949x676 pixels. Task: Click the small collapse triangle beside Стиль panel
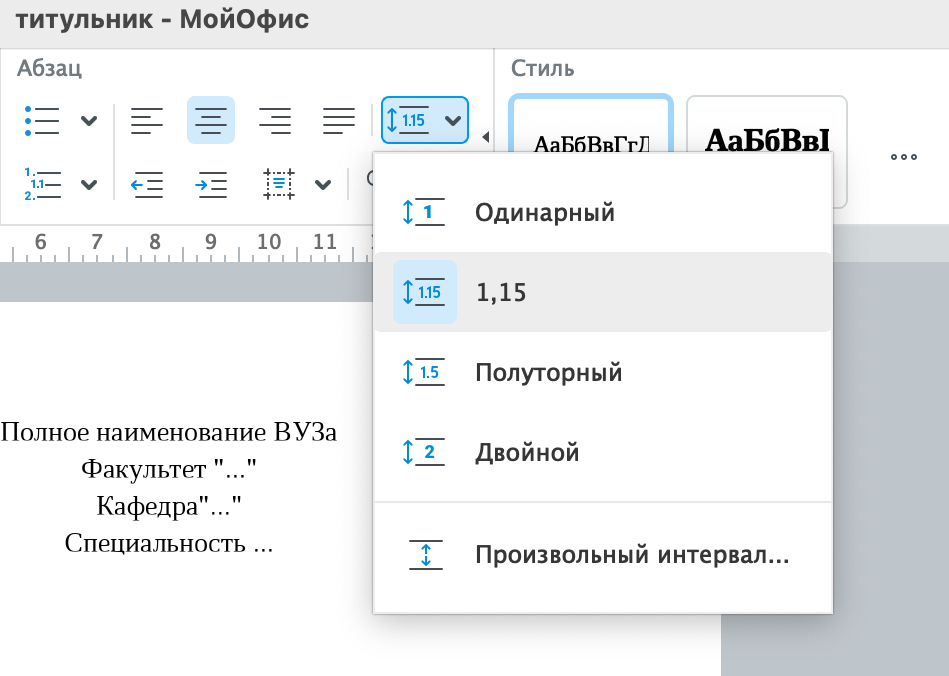485,137
